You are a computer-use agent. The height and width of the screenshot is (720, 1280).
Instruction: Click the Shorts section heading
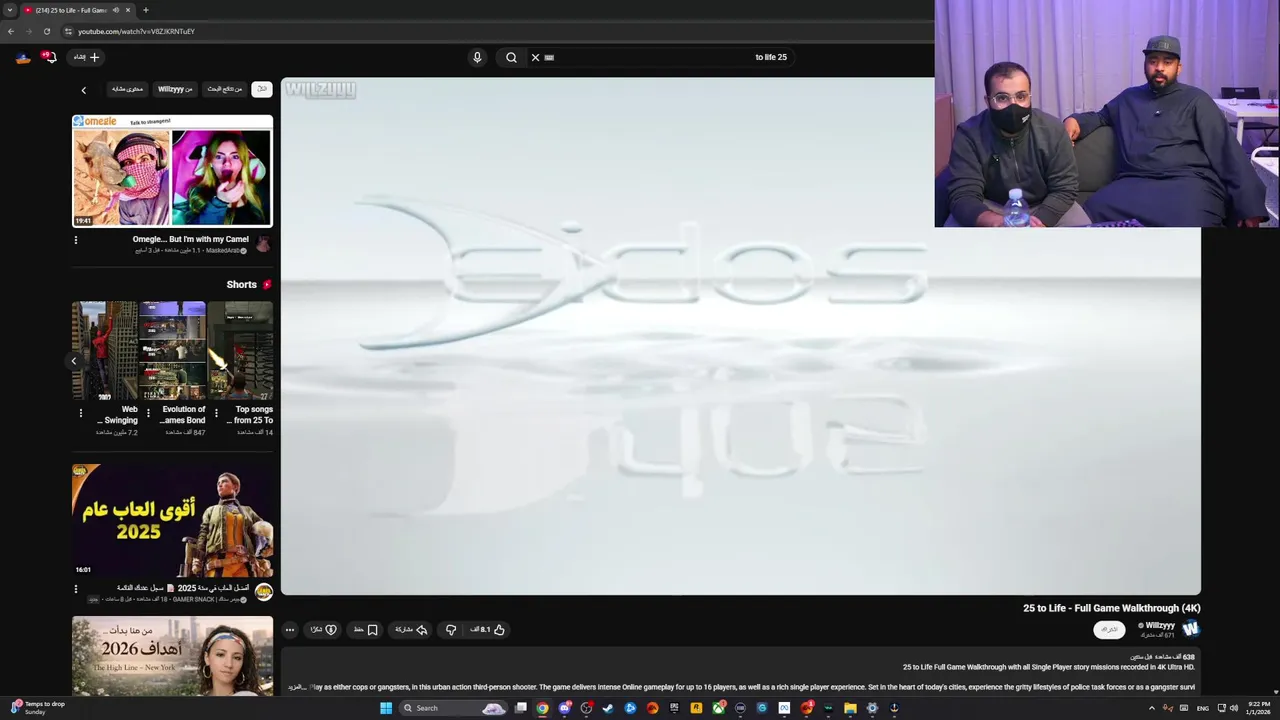(241, 285)
